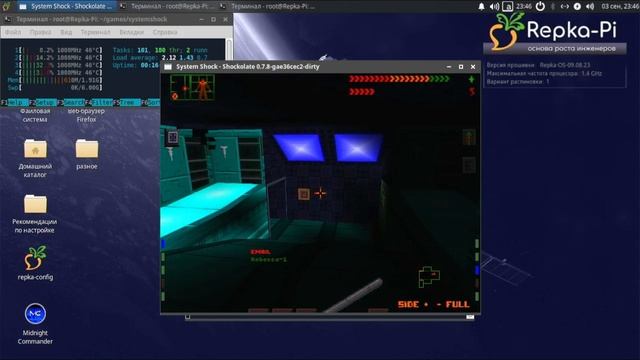Open the Файл menu in terminal window
The height and width of the screenshot is (360, 640).
point(13,32)
